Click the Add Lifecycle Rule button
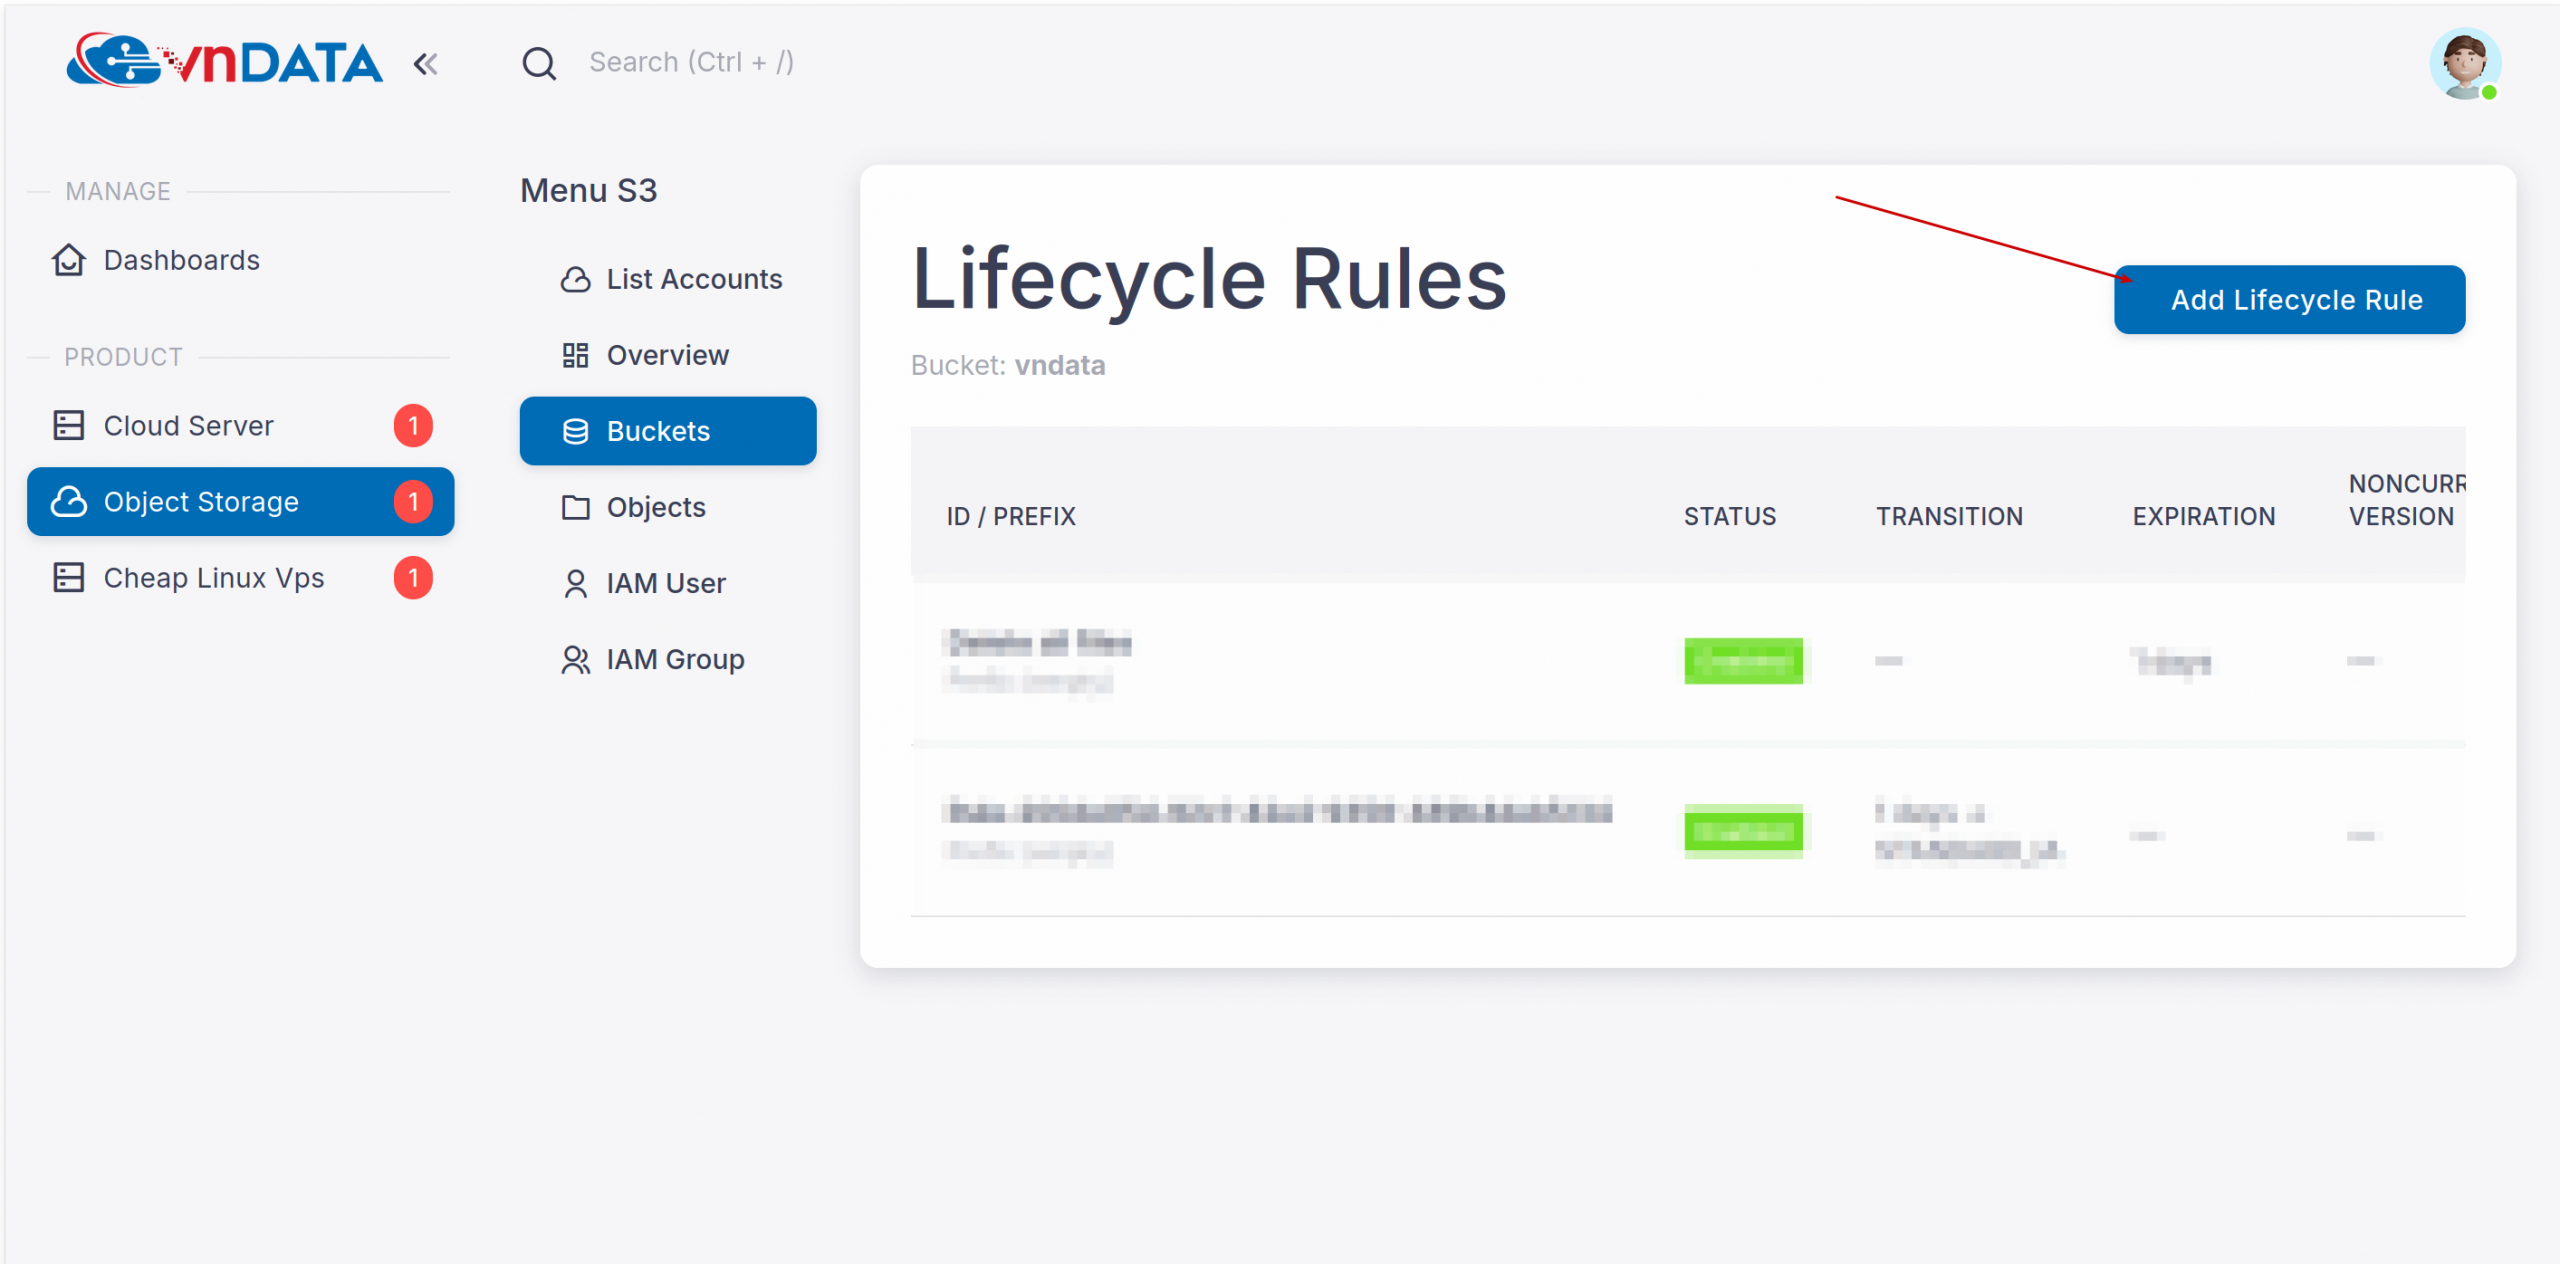The width and height of the screenshot is (2560, 1264). 2289,299
